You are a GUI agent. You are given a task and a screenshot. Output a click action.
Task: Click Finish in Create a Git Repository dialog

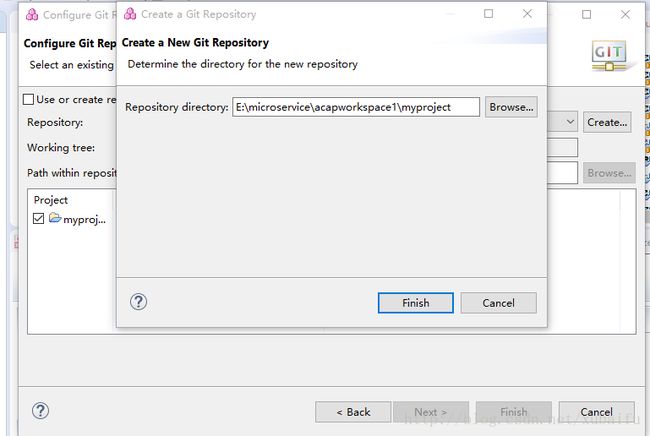[x=415, y=303]
